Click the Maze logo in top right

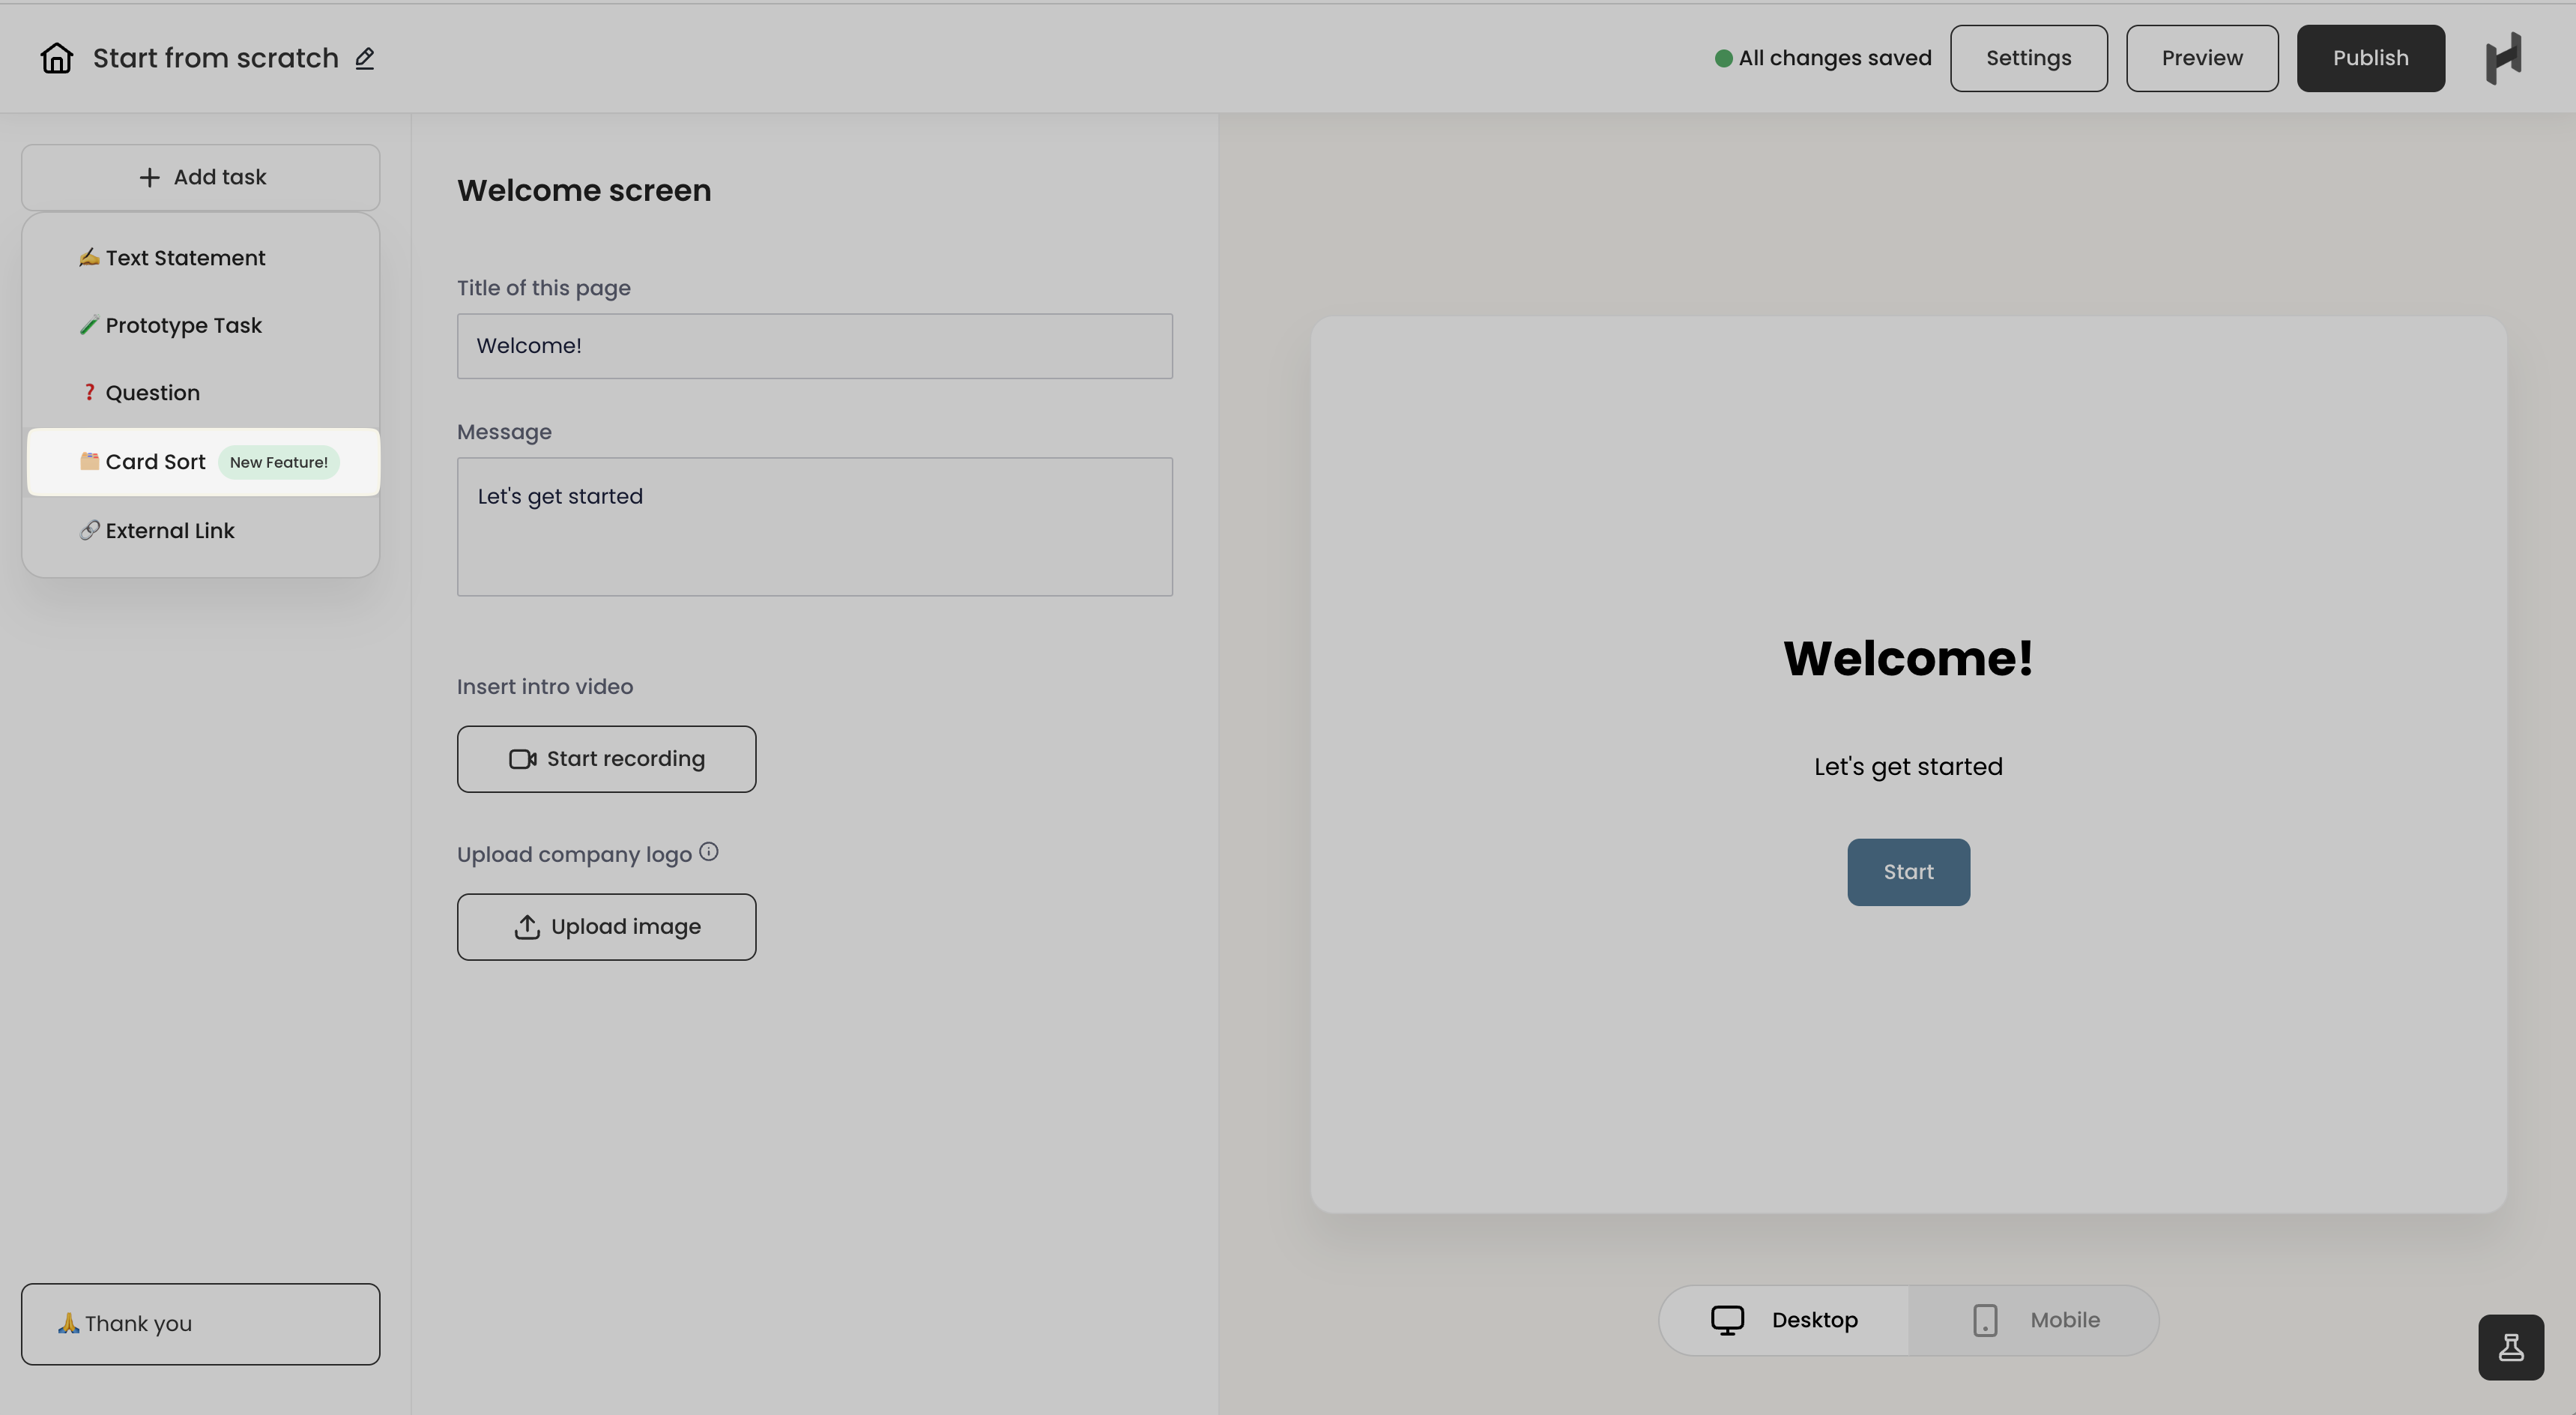click(2504, 57)
